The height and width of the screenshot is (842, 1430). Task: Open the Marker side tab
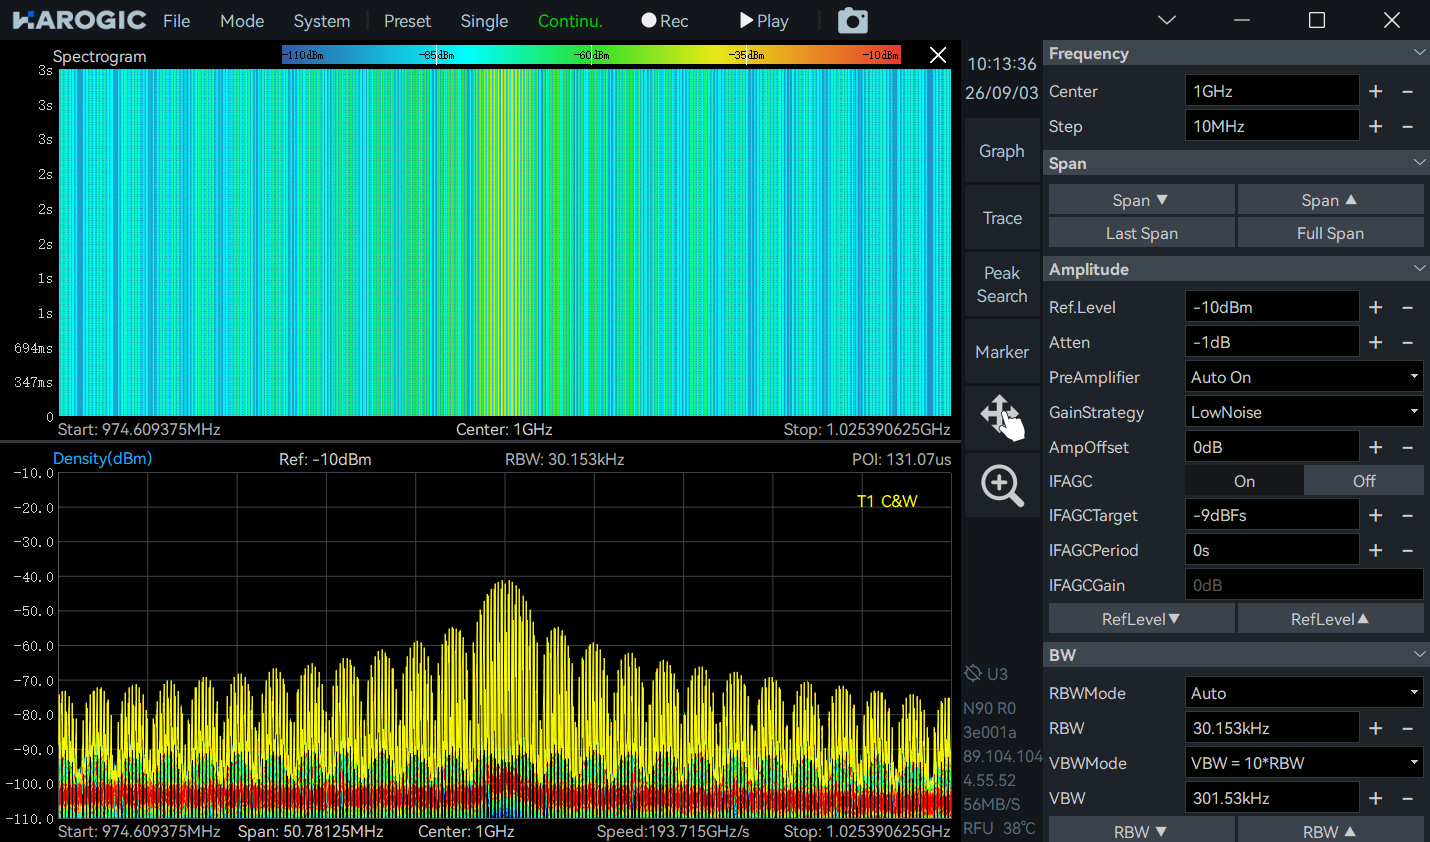tap(1002, 352)
